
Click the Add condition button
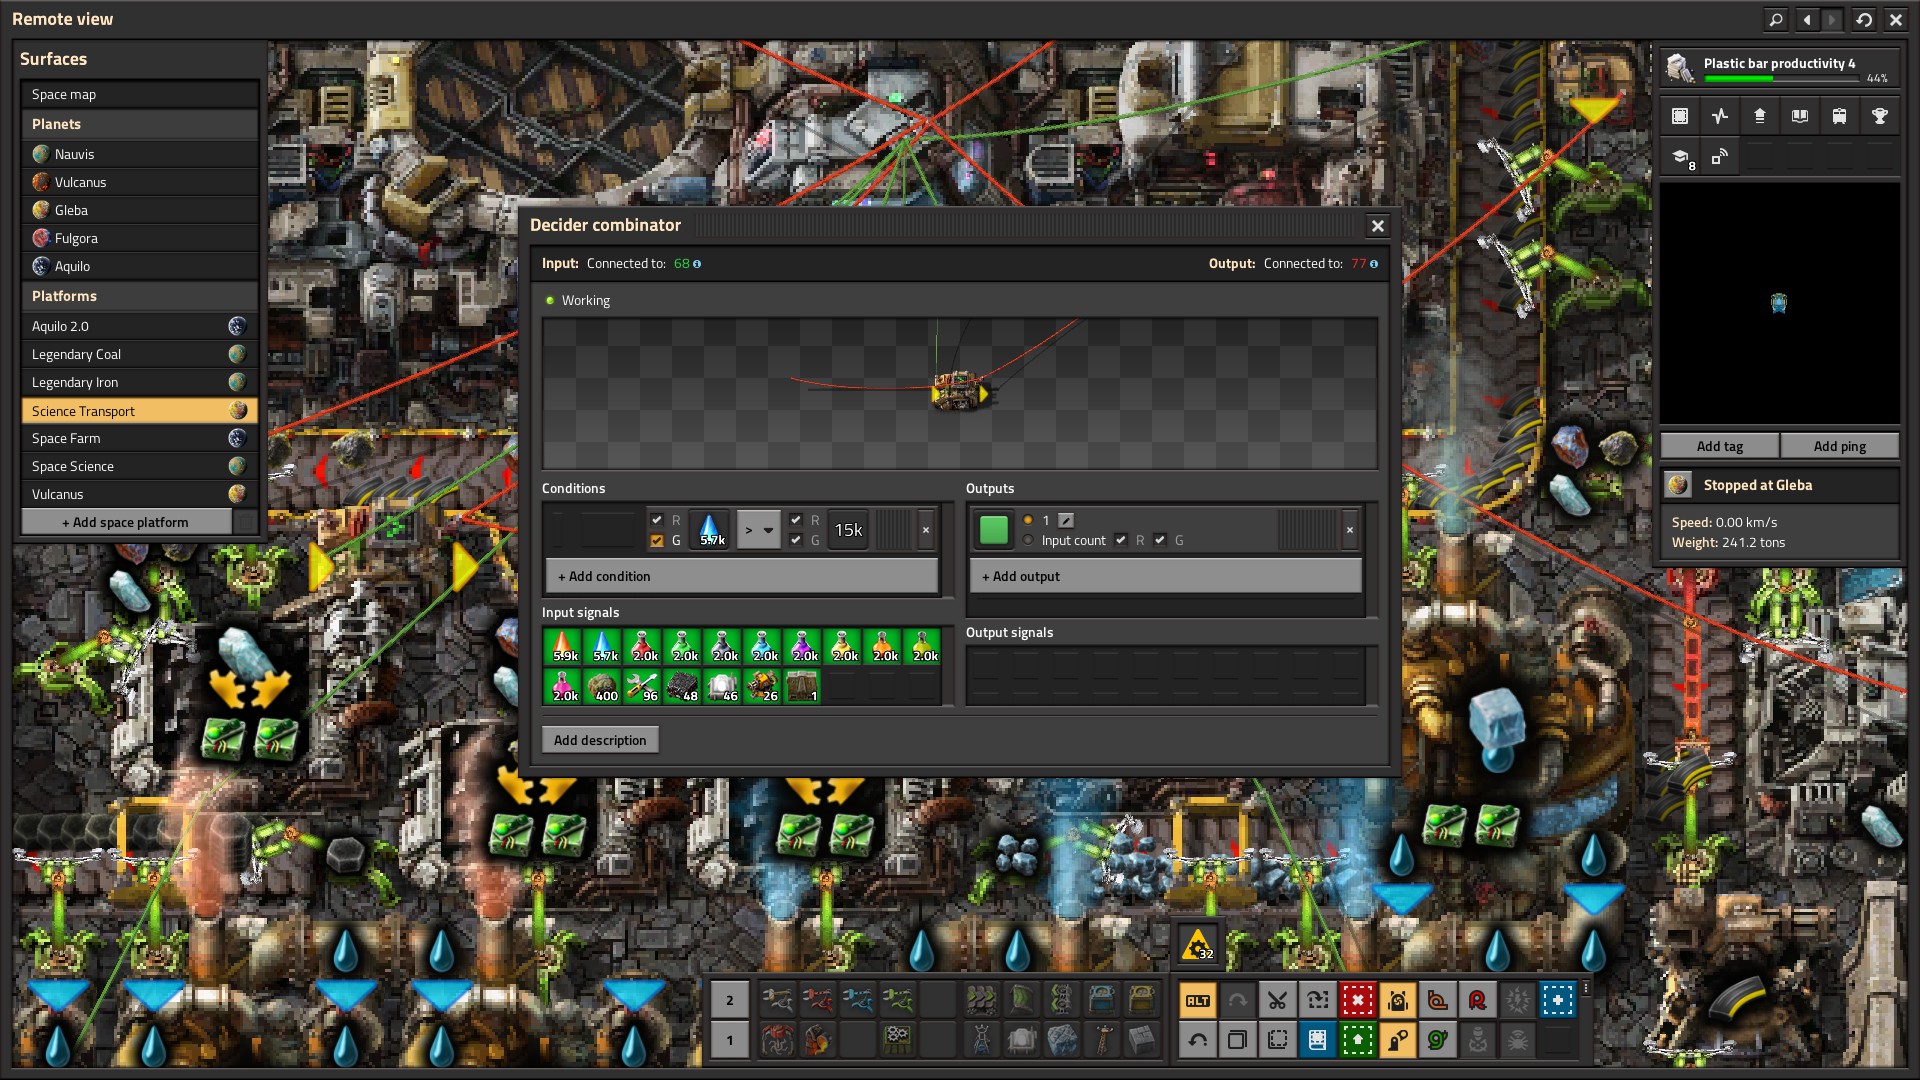click(x=741, y=576)
